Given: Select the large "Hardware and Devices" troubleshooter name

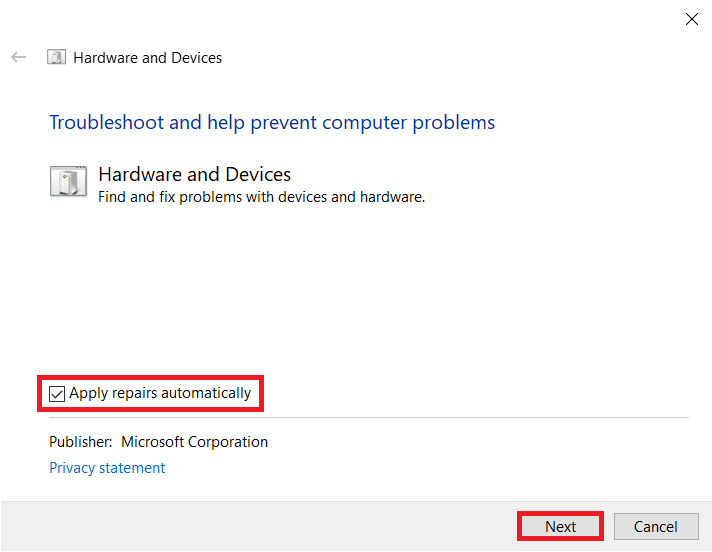Looking at the screenshot, I should tap(194, 175).
